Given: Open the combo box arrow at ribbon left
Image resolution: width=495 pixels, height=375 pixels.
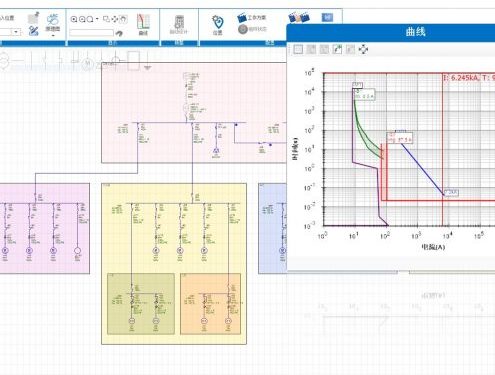Looking at the screenshot, I should click(16, 32).
